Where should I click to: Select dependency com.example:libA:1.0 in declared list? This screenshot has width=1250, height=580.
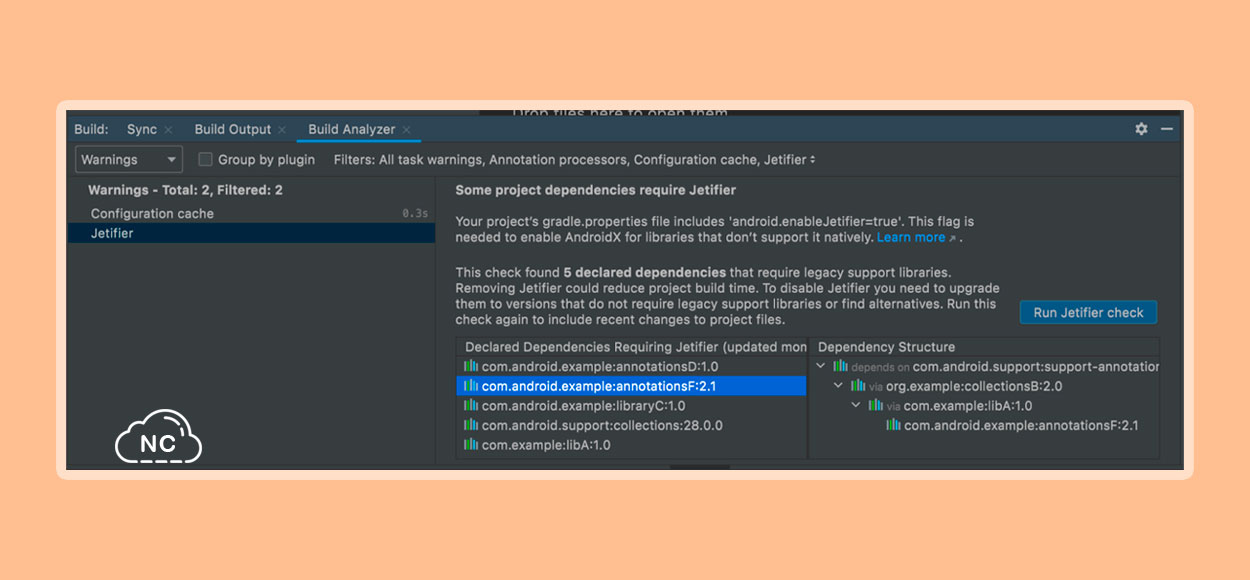[632, 445]
